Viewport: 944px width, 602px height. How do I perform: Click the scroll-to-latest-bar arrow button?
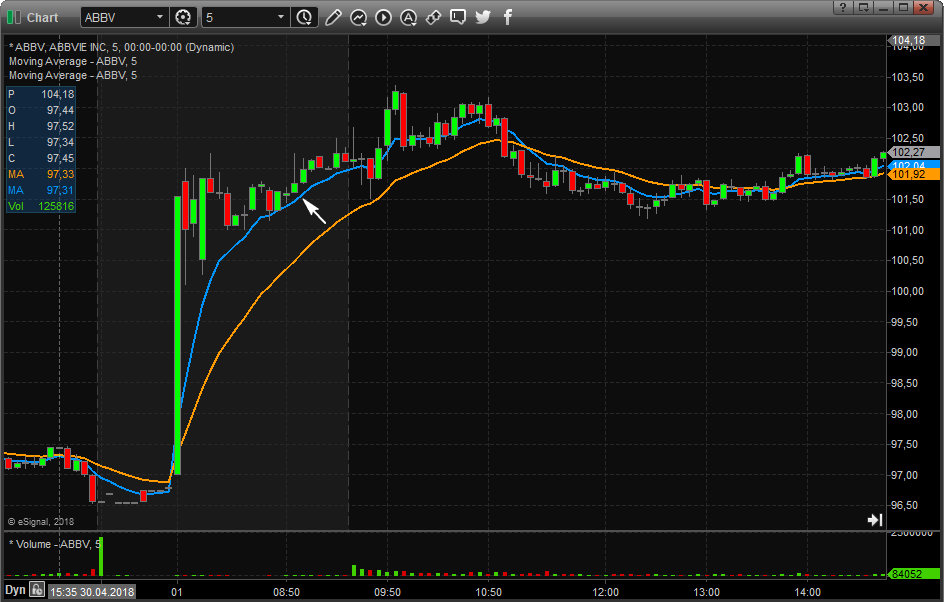[x=874, y=520]
